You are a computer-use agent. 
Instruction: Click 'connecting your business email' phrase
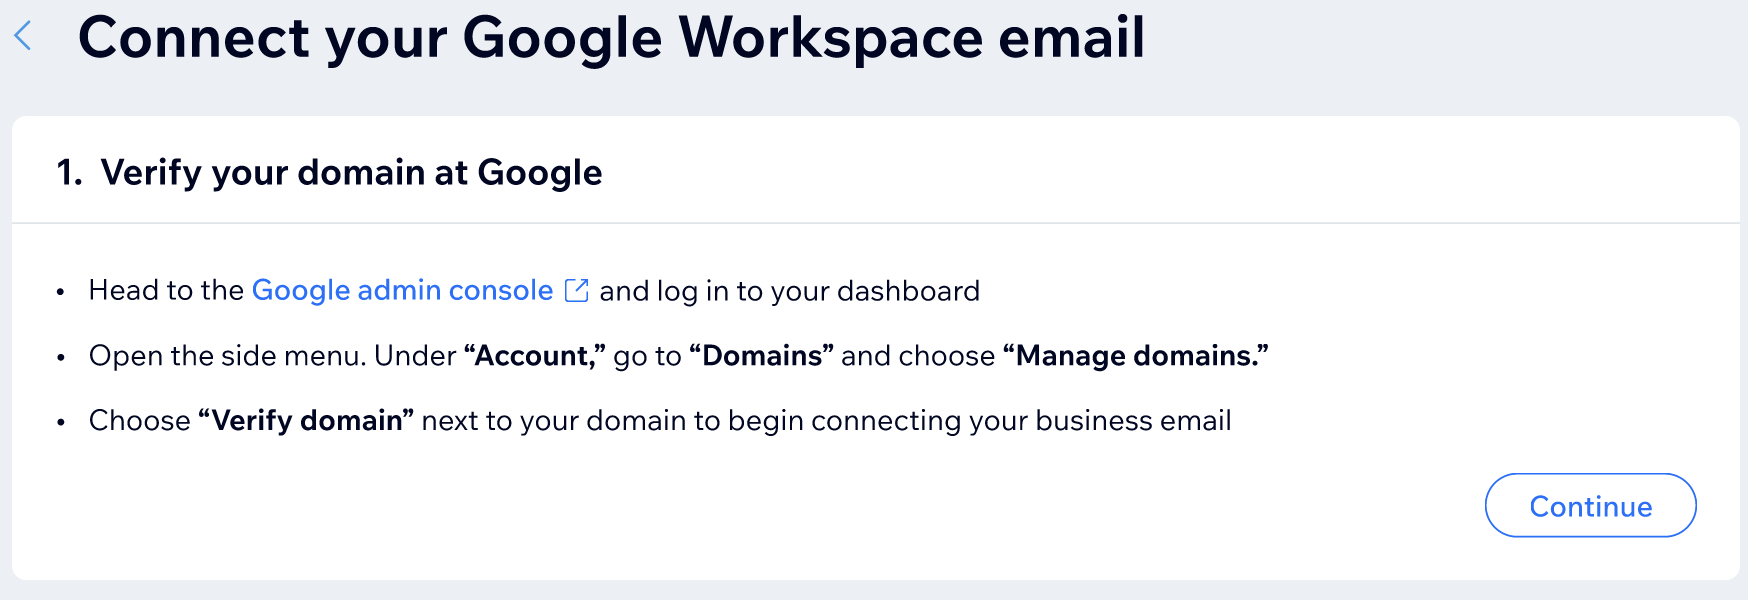pyautogui.click(x=1021, y=421)
